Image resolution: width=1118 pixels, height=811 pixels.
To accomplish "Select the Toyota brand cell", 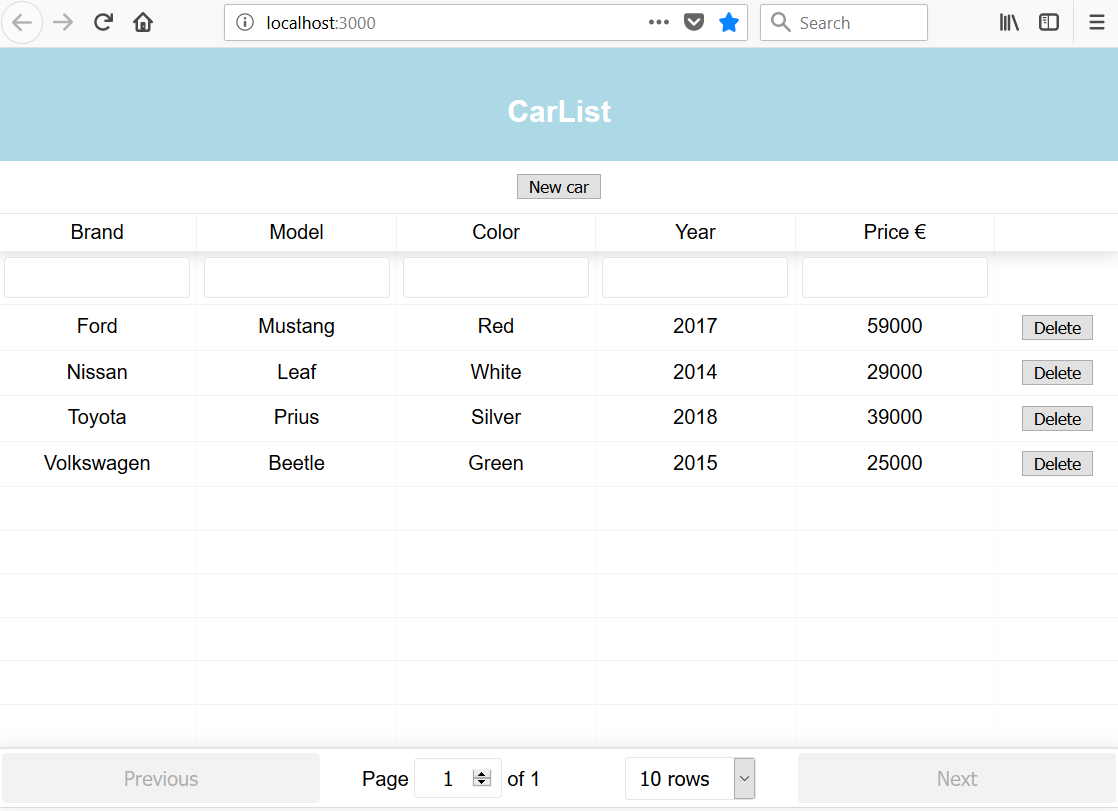I will (97, 417).
